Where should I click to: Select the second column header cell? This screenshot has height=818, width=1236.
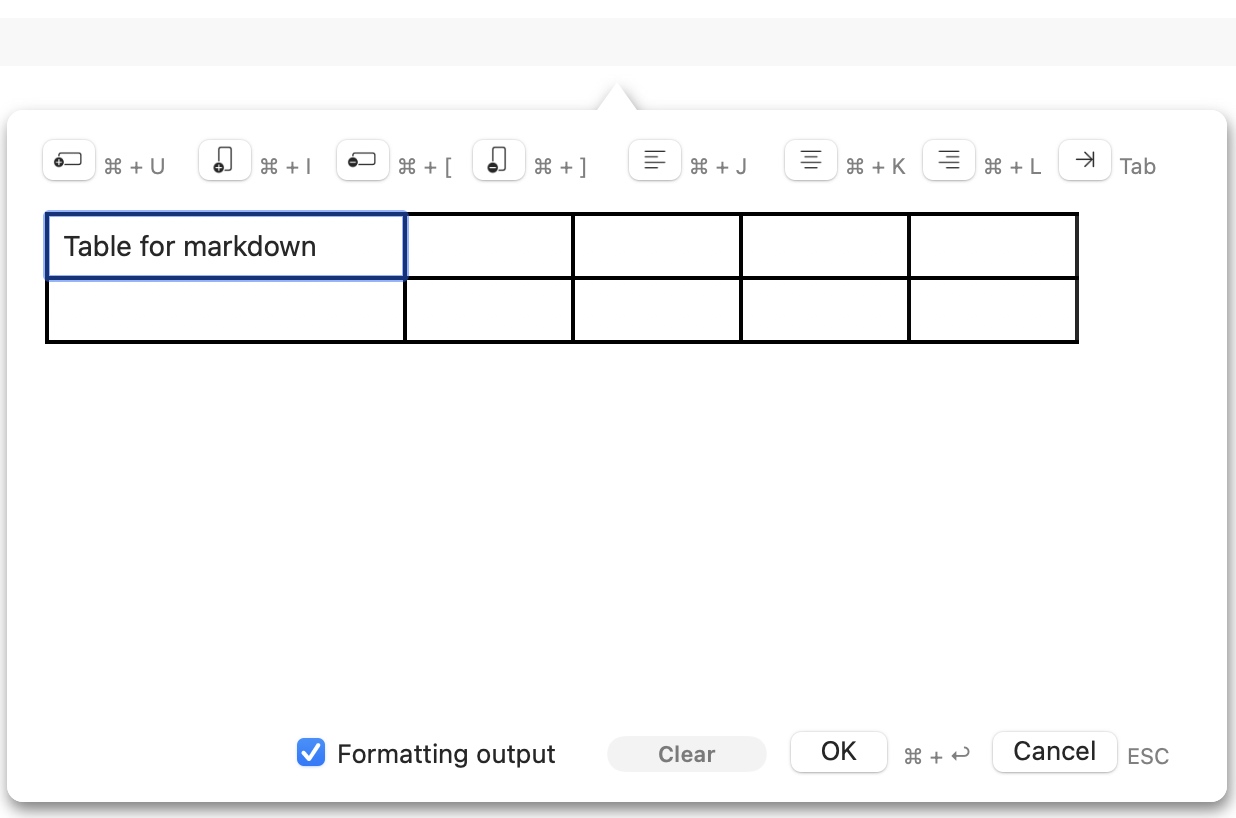pyautogui.click(x=489, y=246)
